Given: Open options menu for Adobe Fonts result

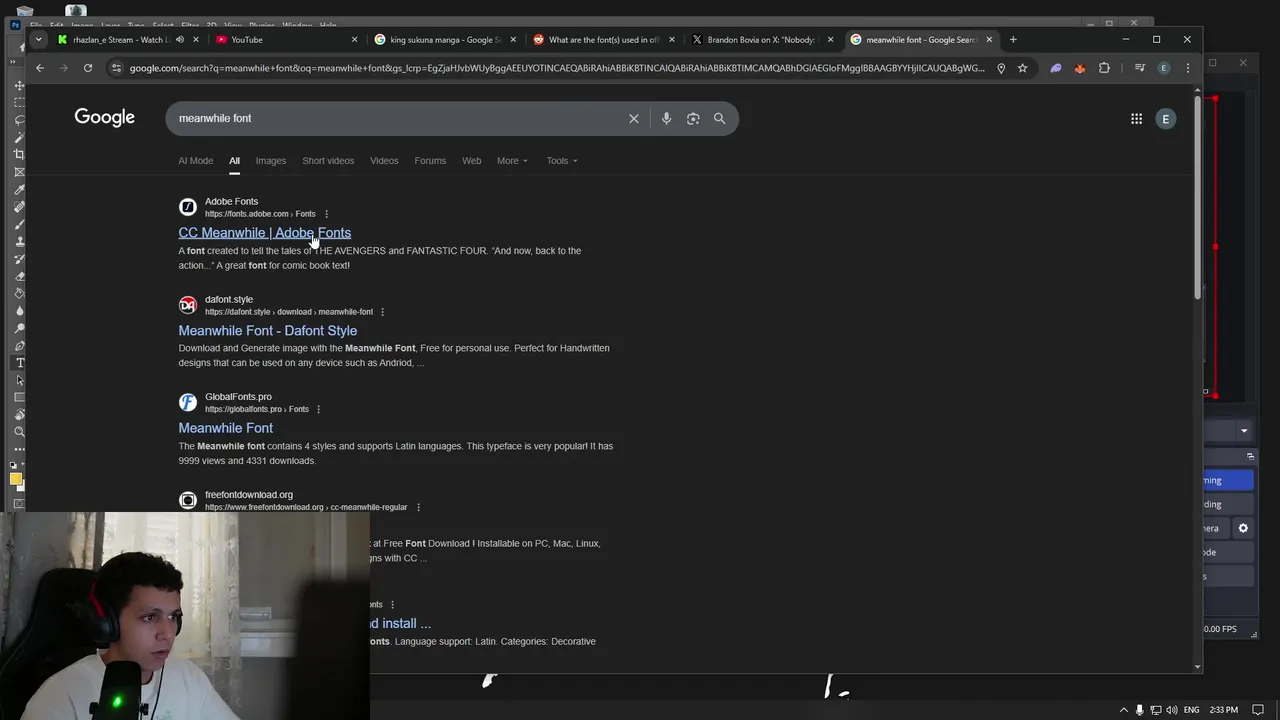Looking at the screenshot, I should click(x=326, y=214).
